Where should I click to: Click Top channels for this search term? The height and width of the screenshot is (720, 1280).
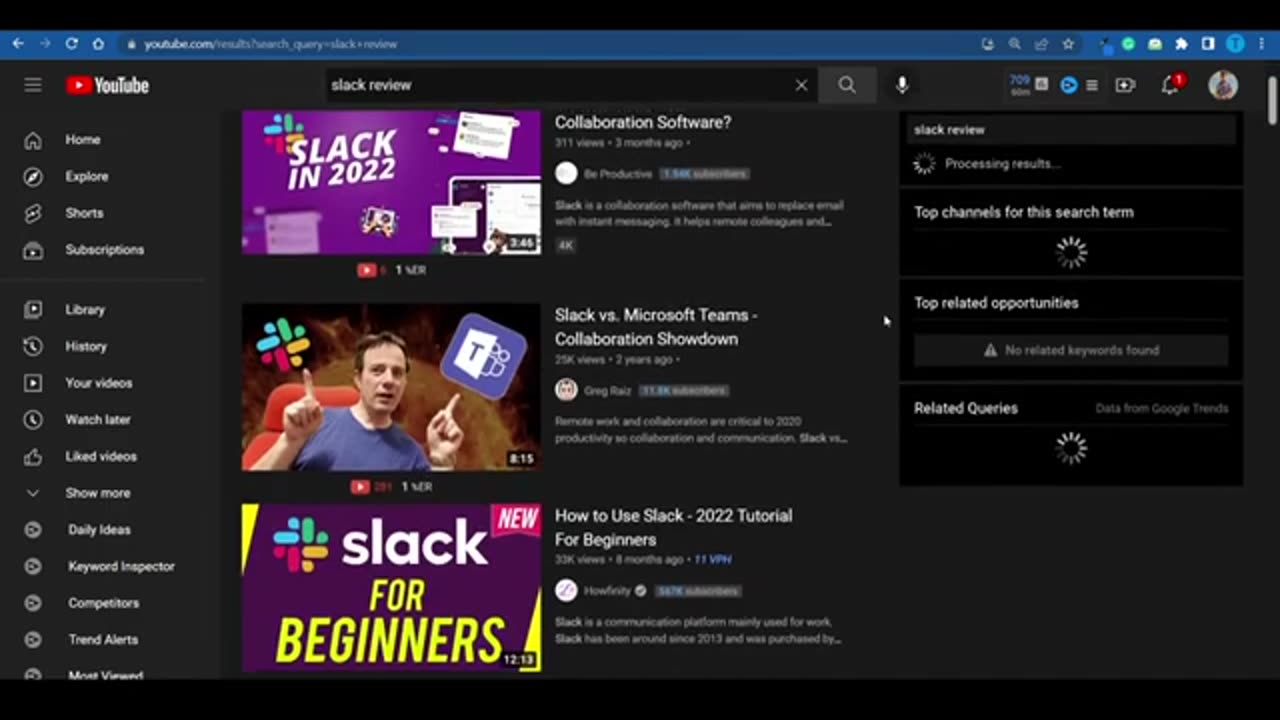tap(1023, 212)
